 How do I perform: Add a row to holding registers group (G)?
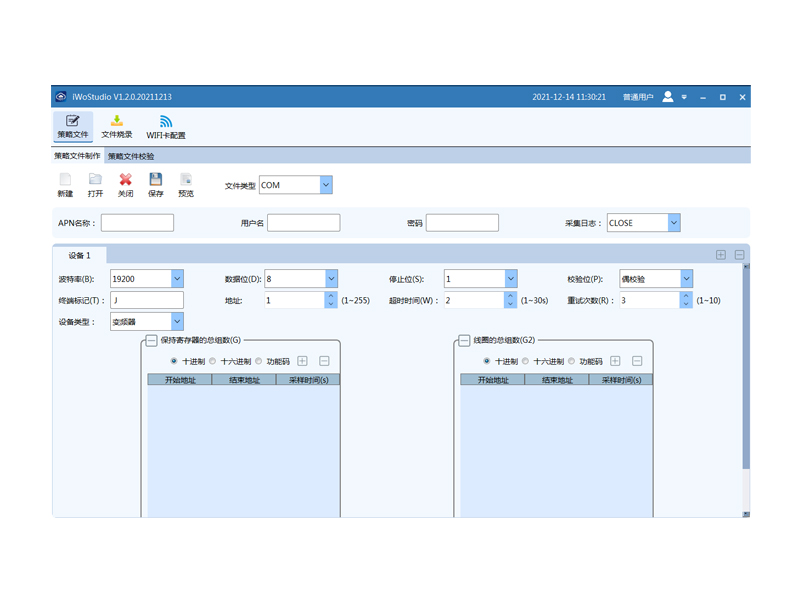click(303, 361)
